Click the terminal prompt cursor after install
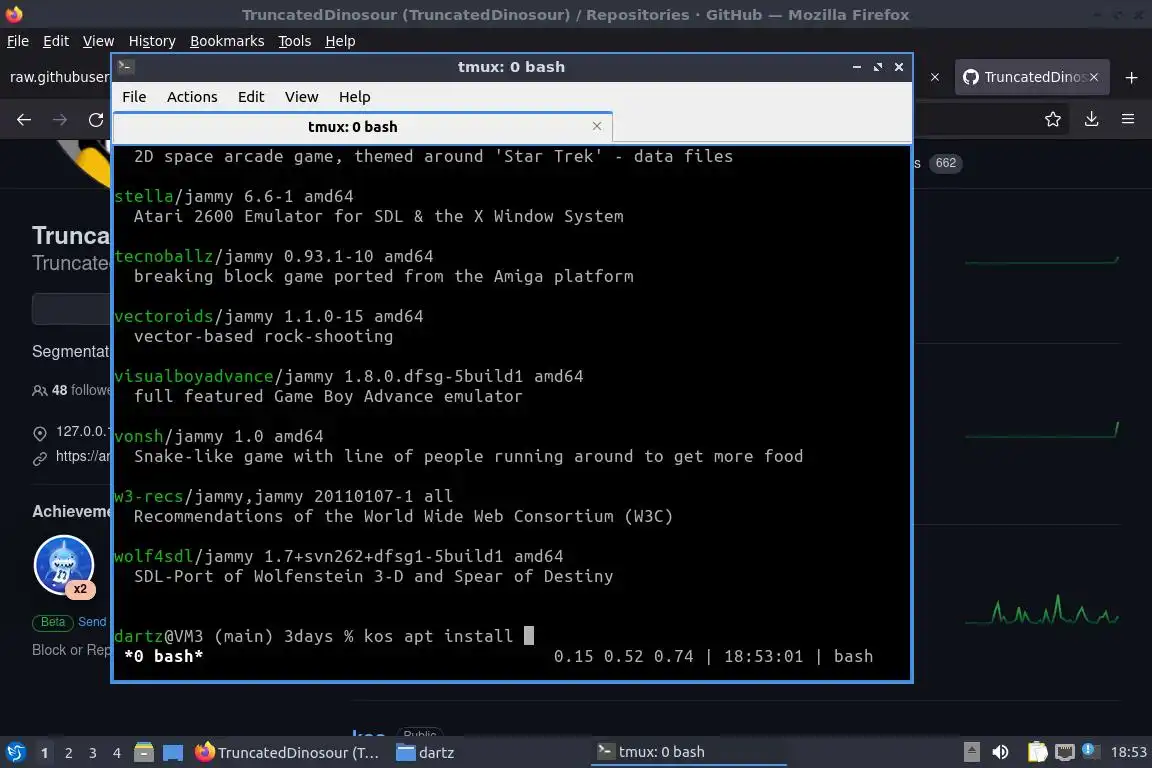 click(x=528, y=636)
